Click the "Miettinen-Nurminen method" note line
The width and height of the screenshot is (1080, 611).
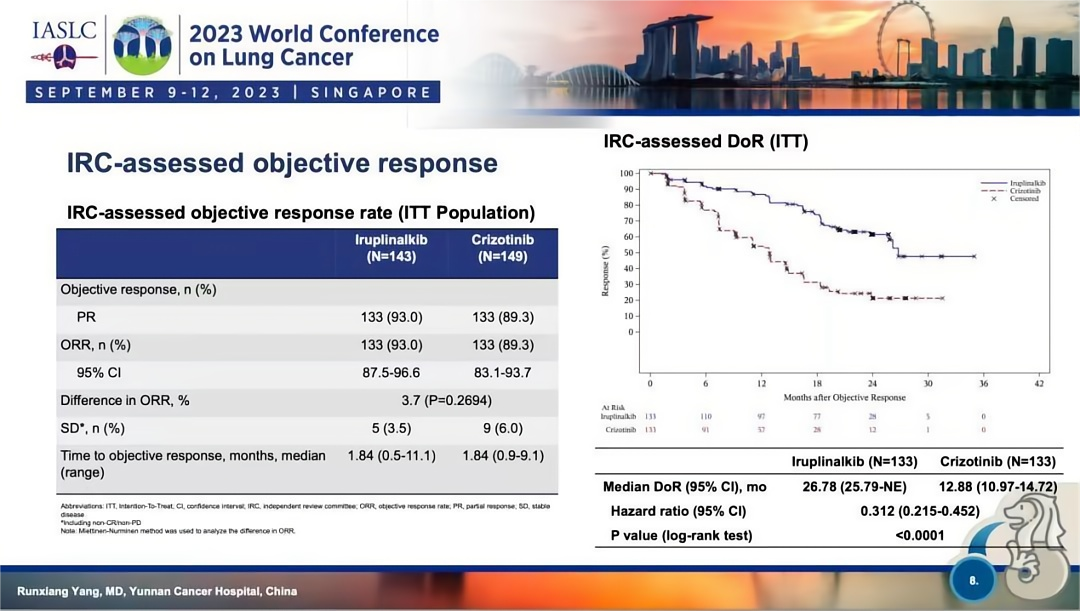coord(178,530)
